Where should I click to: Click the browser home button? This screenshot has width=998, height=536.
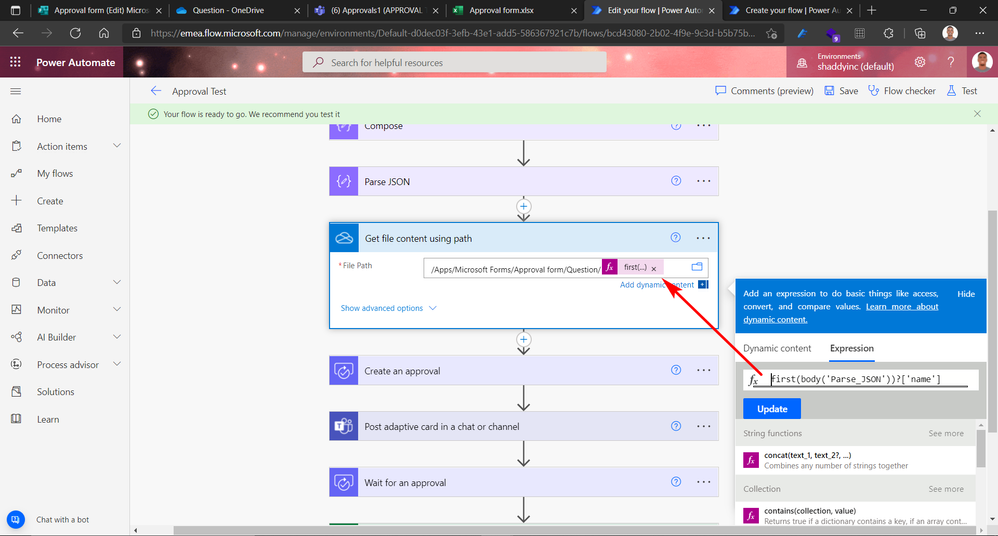pyautogui.click(x=104, y=33)
